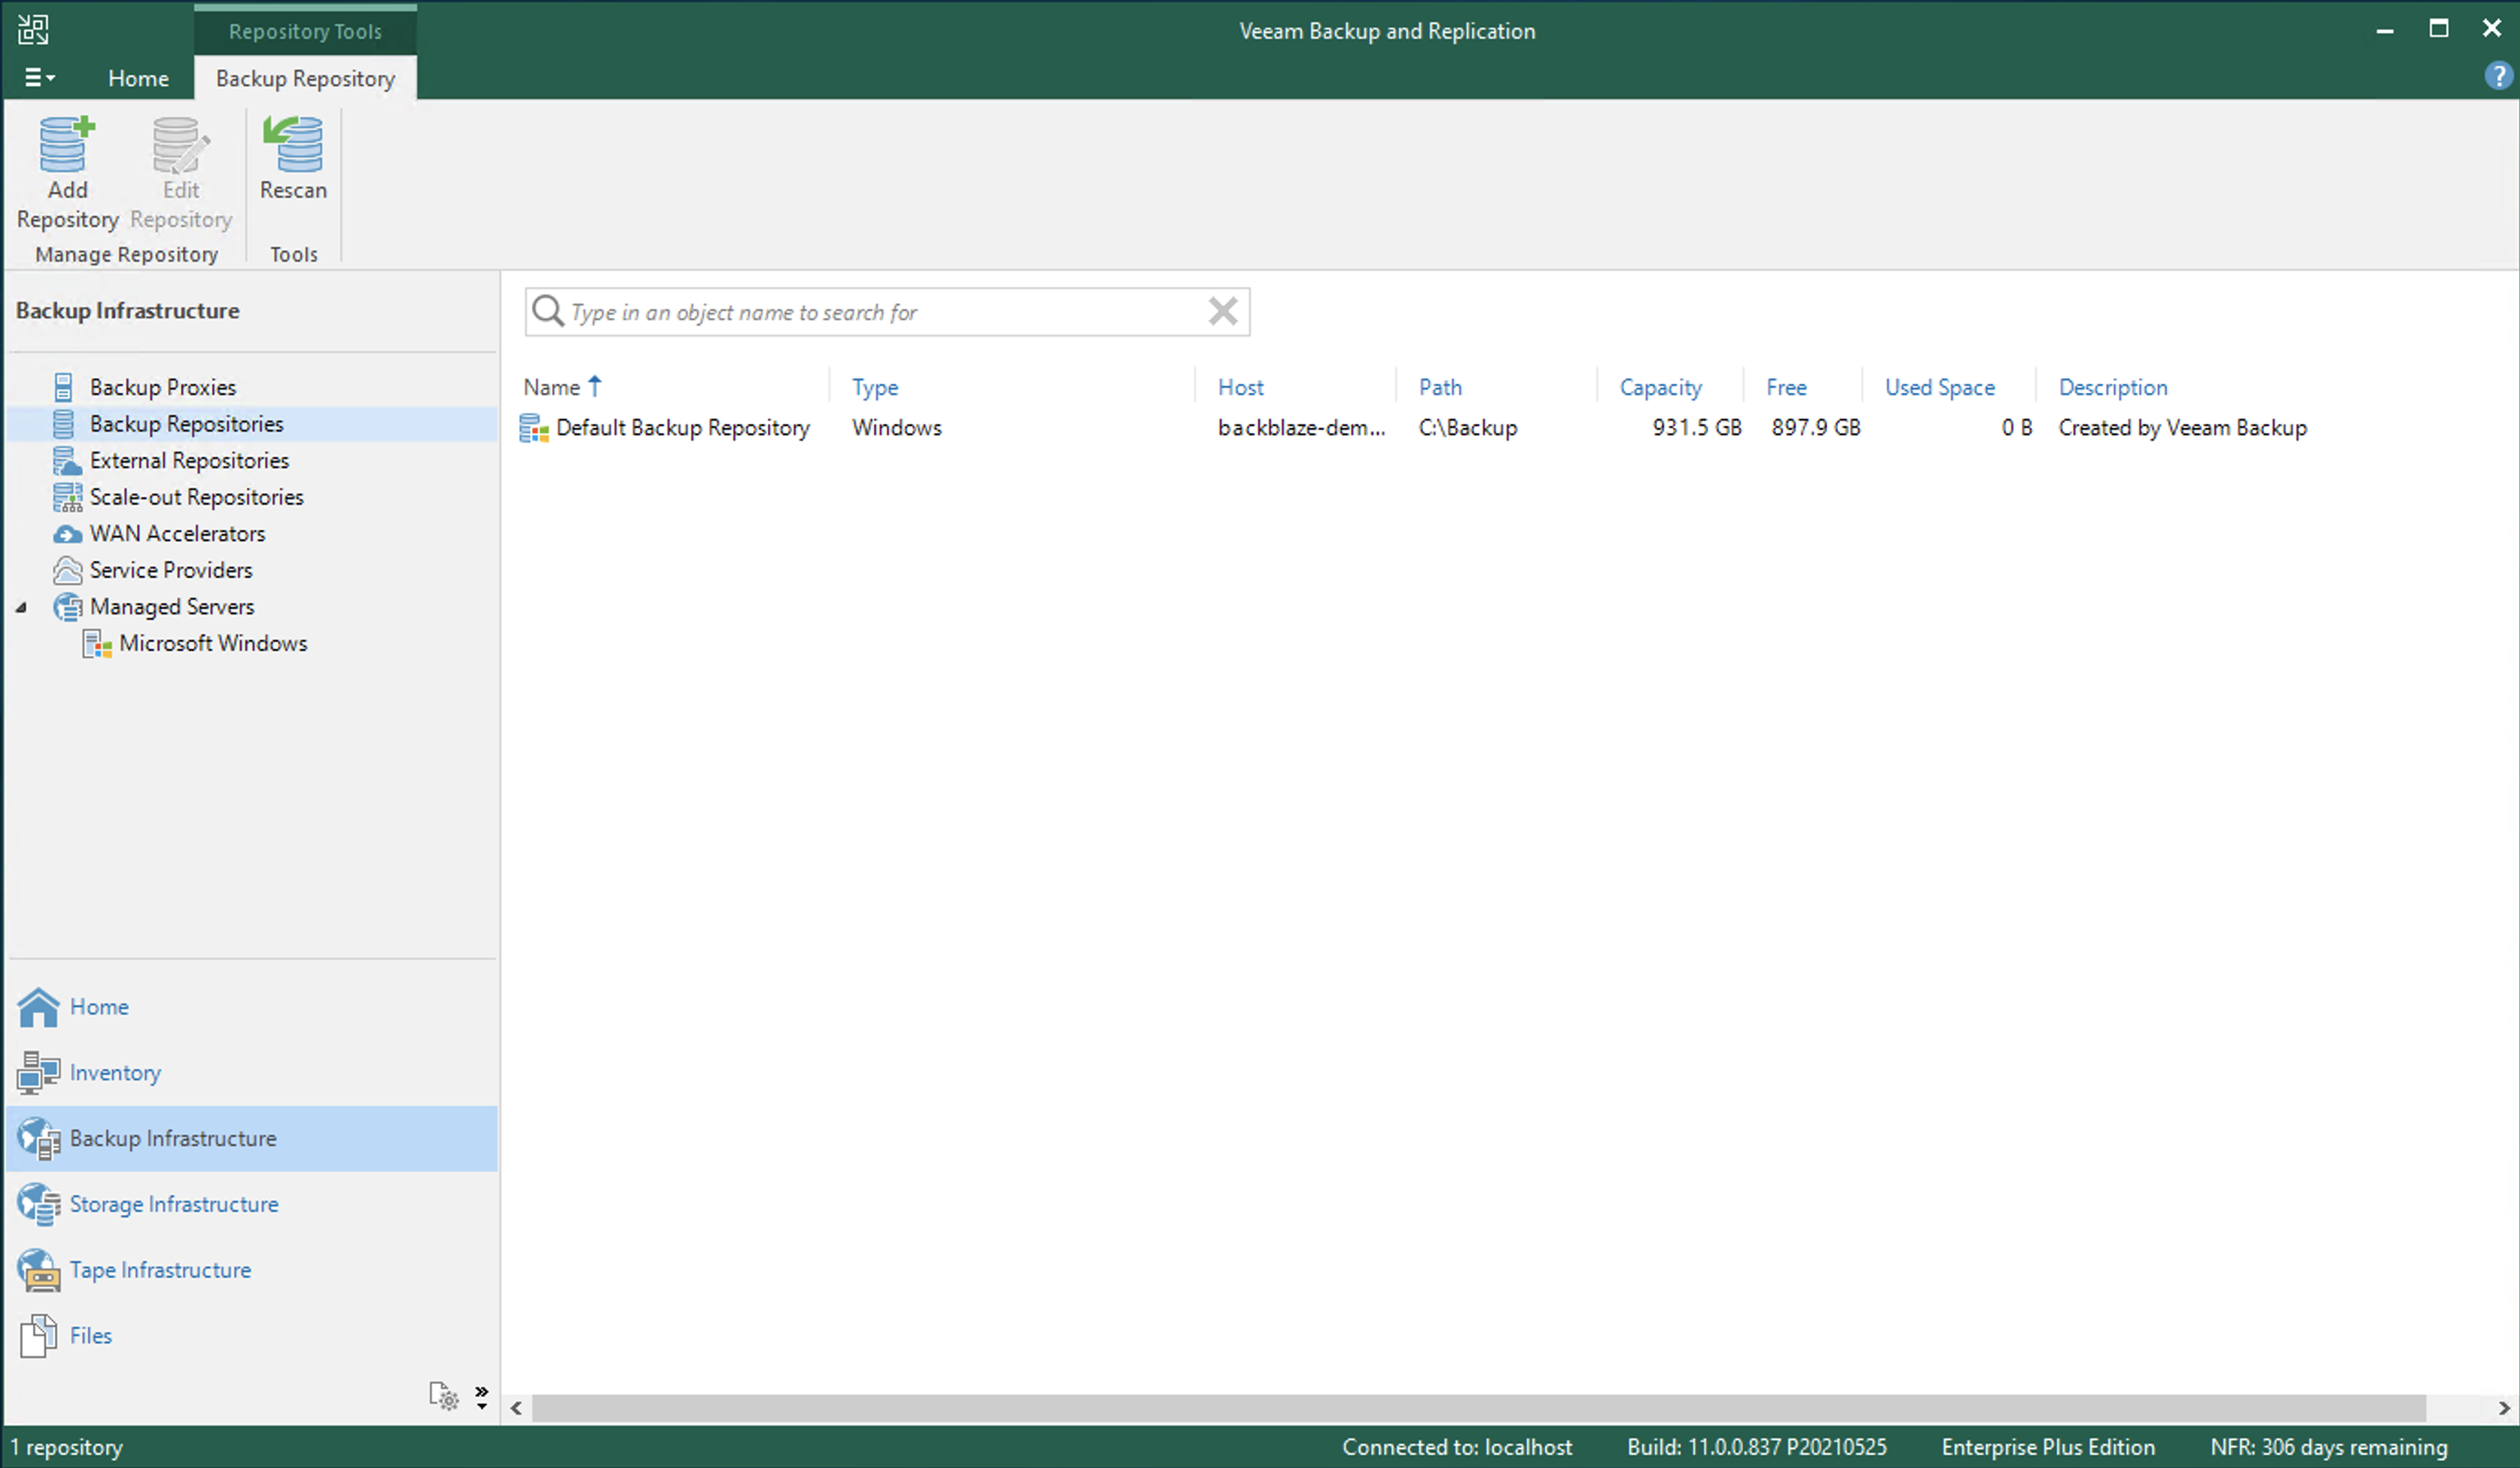Open the Backup Infrastructure view
This screenshot has height=1468, width=2520.
click(x=252, y=1138)
